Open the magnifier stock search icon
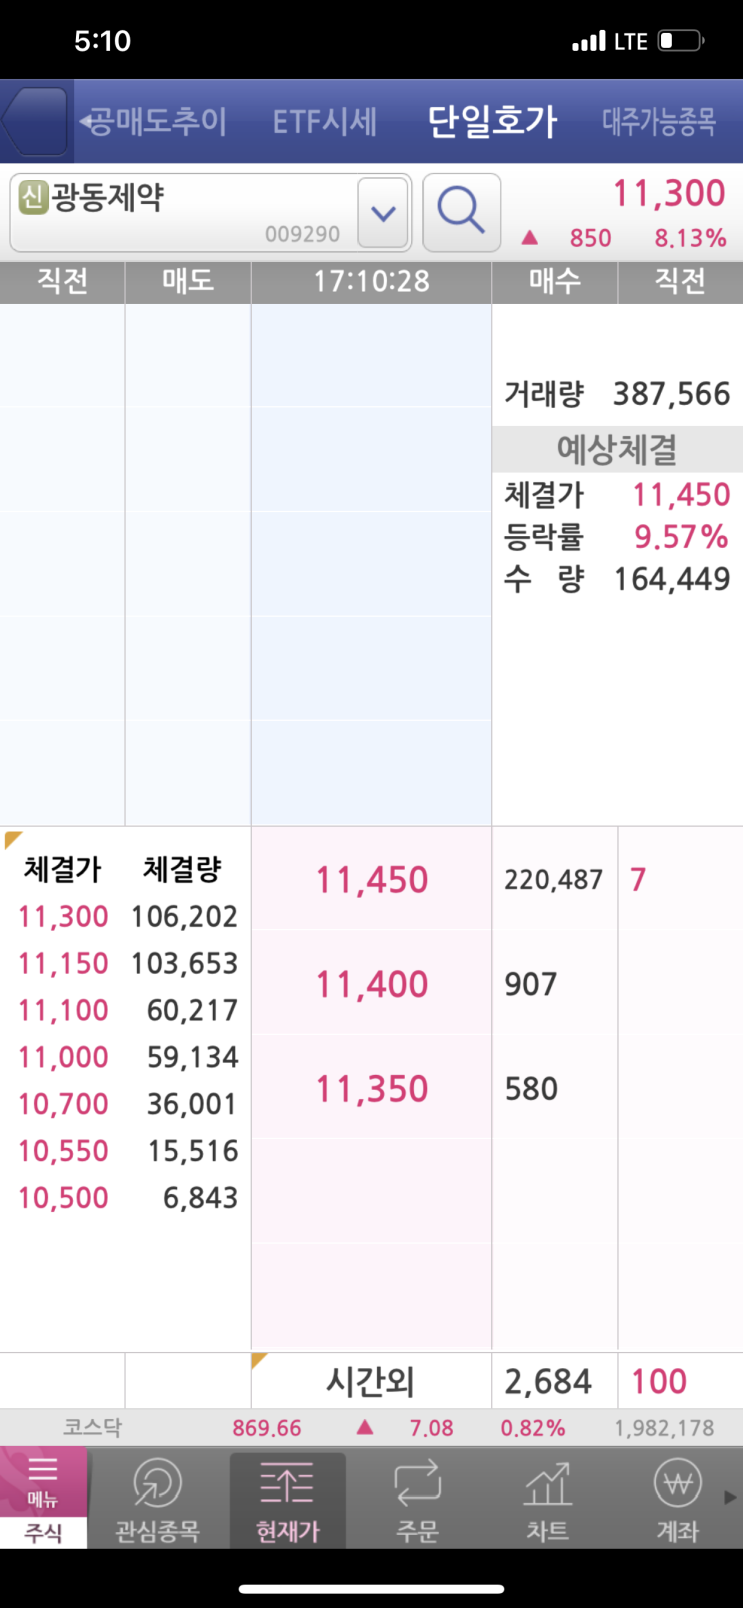This screenshot has height=1608, width=743. pos(461,212)
